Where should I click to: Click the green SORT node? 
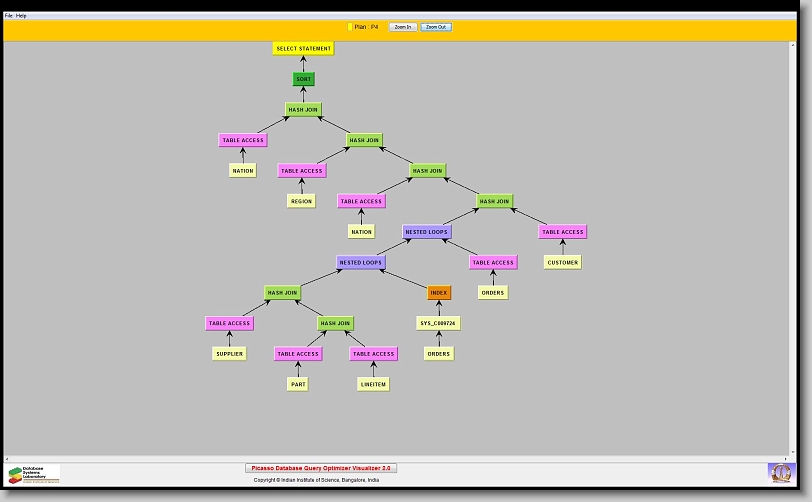coord(304,79)
